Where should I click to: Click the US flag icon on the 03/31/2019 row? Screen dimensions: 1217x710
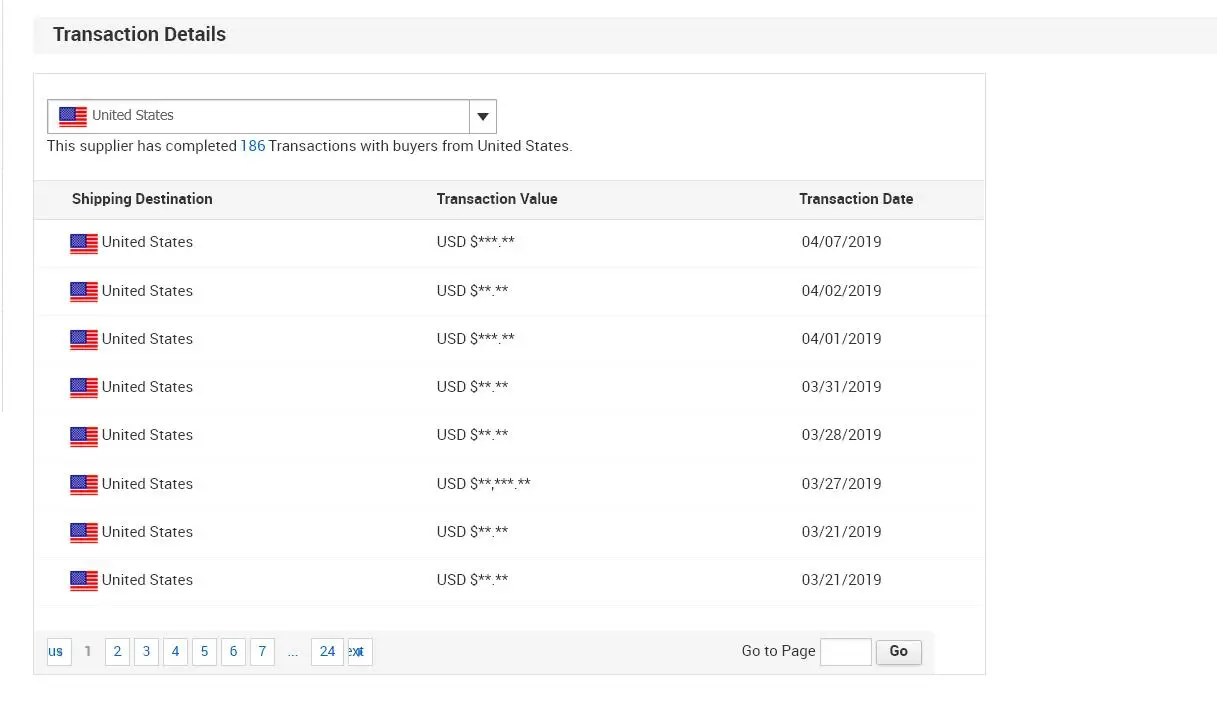coord(83,387)
